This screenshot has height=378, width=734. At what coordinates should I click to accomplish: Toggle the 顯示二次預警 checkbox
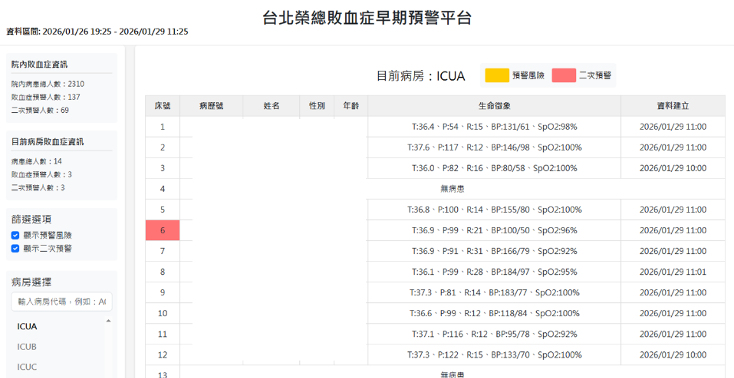tap(15, 248)
